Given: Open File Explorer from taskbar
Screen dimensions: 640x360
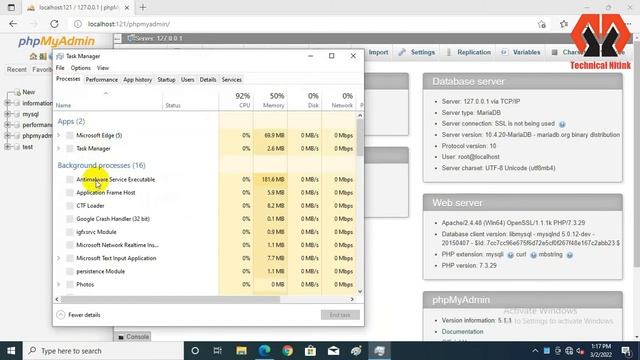Looking at the screenshot, I should point(241,351).
